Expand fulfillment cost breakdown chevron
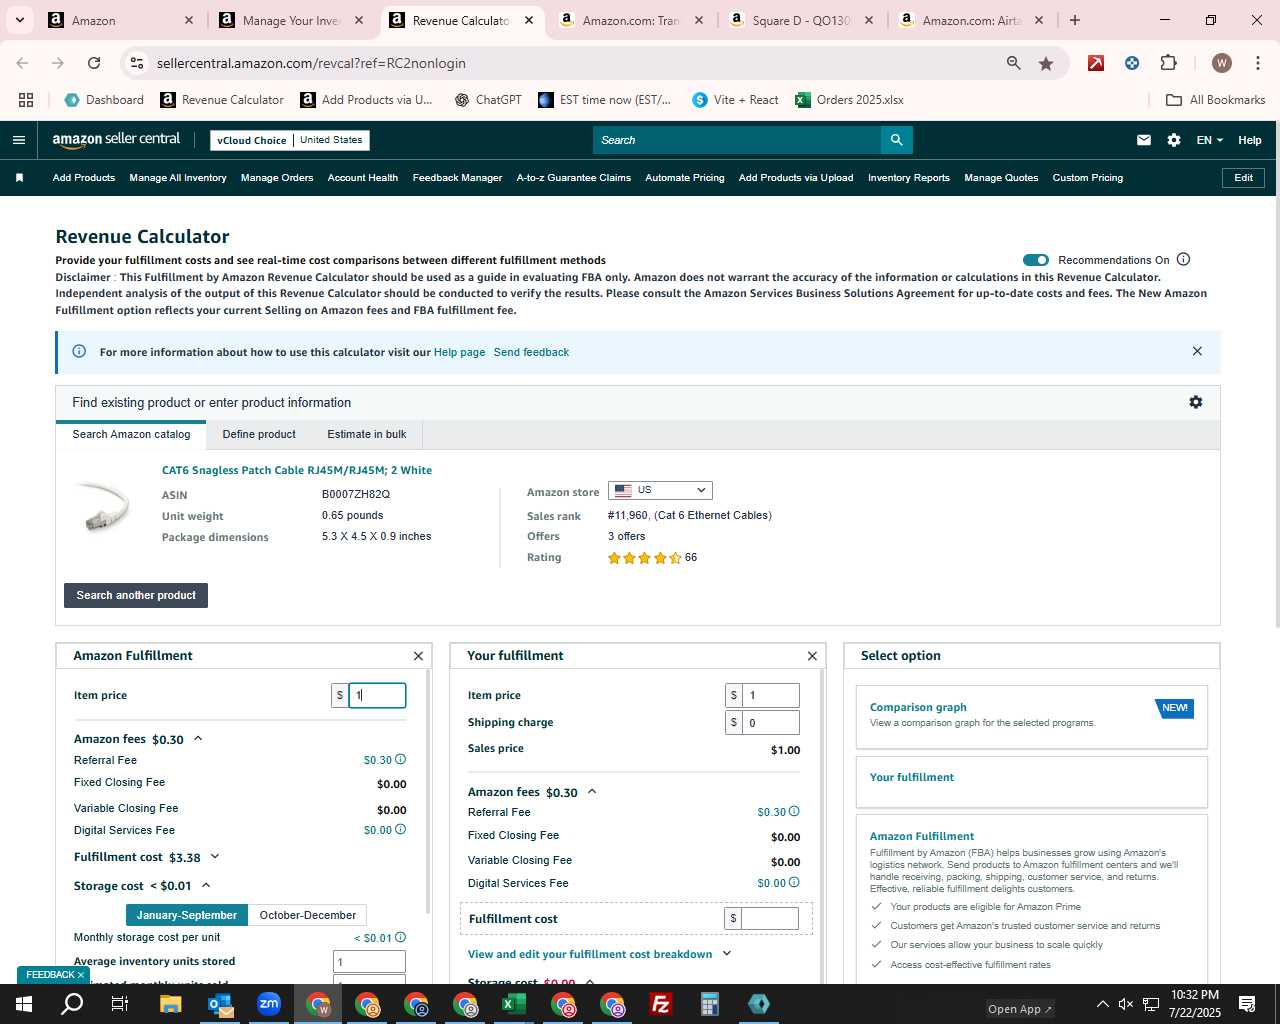The width and height of the screenshot is (1280, 1024). (727, 954)
